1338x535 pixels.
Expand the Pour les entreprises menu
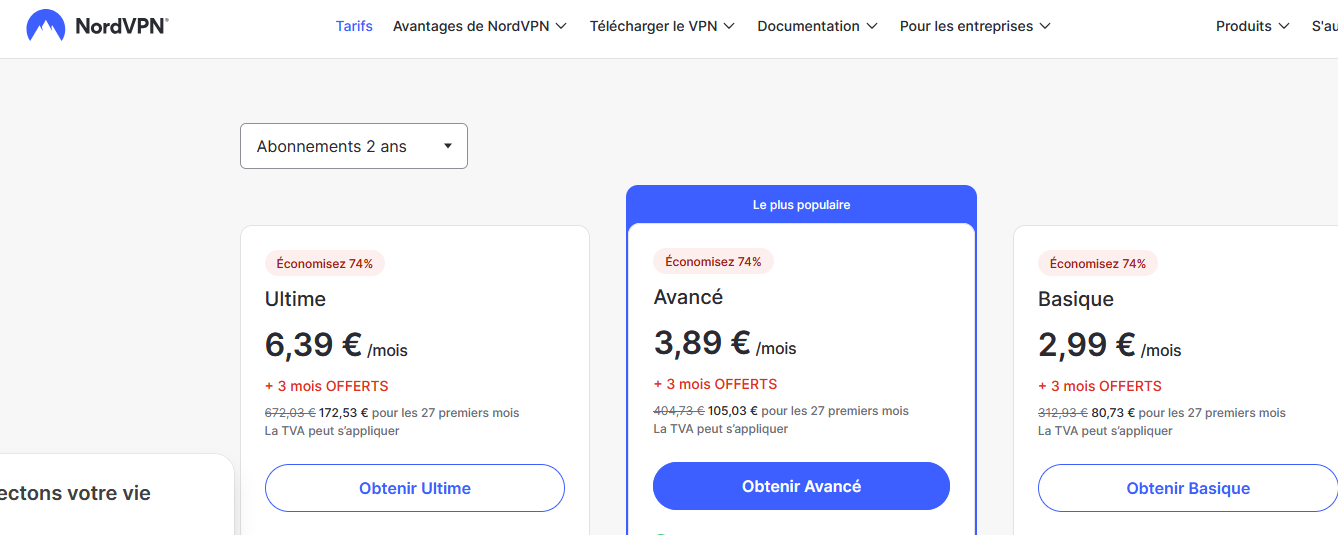point(975,26)
